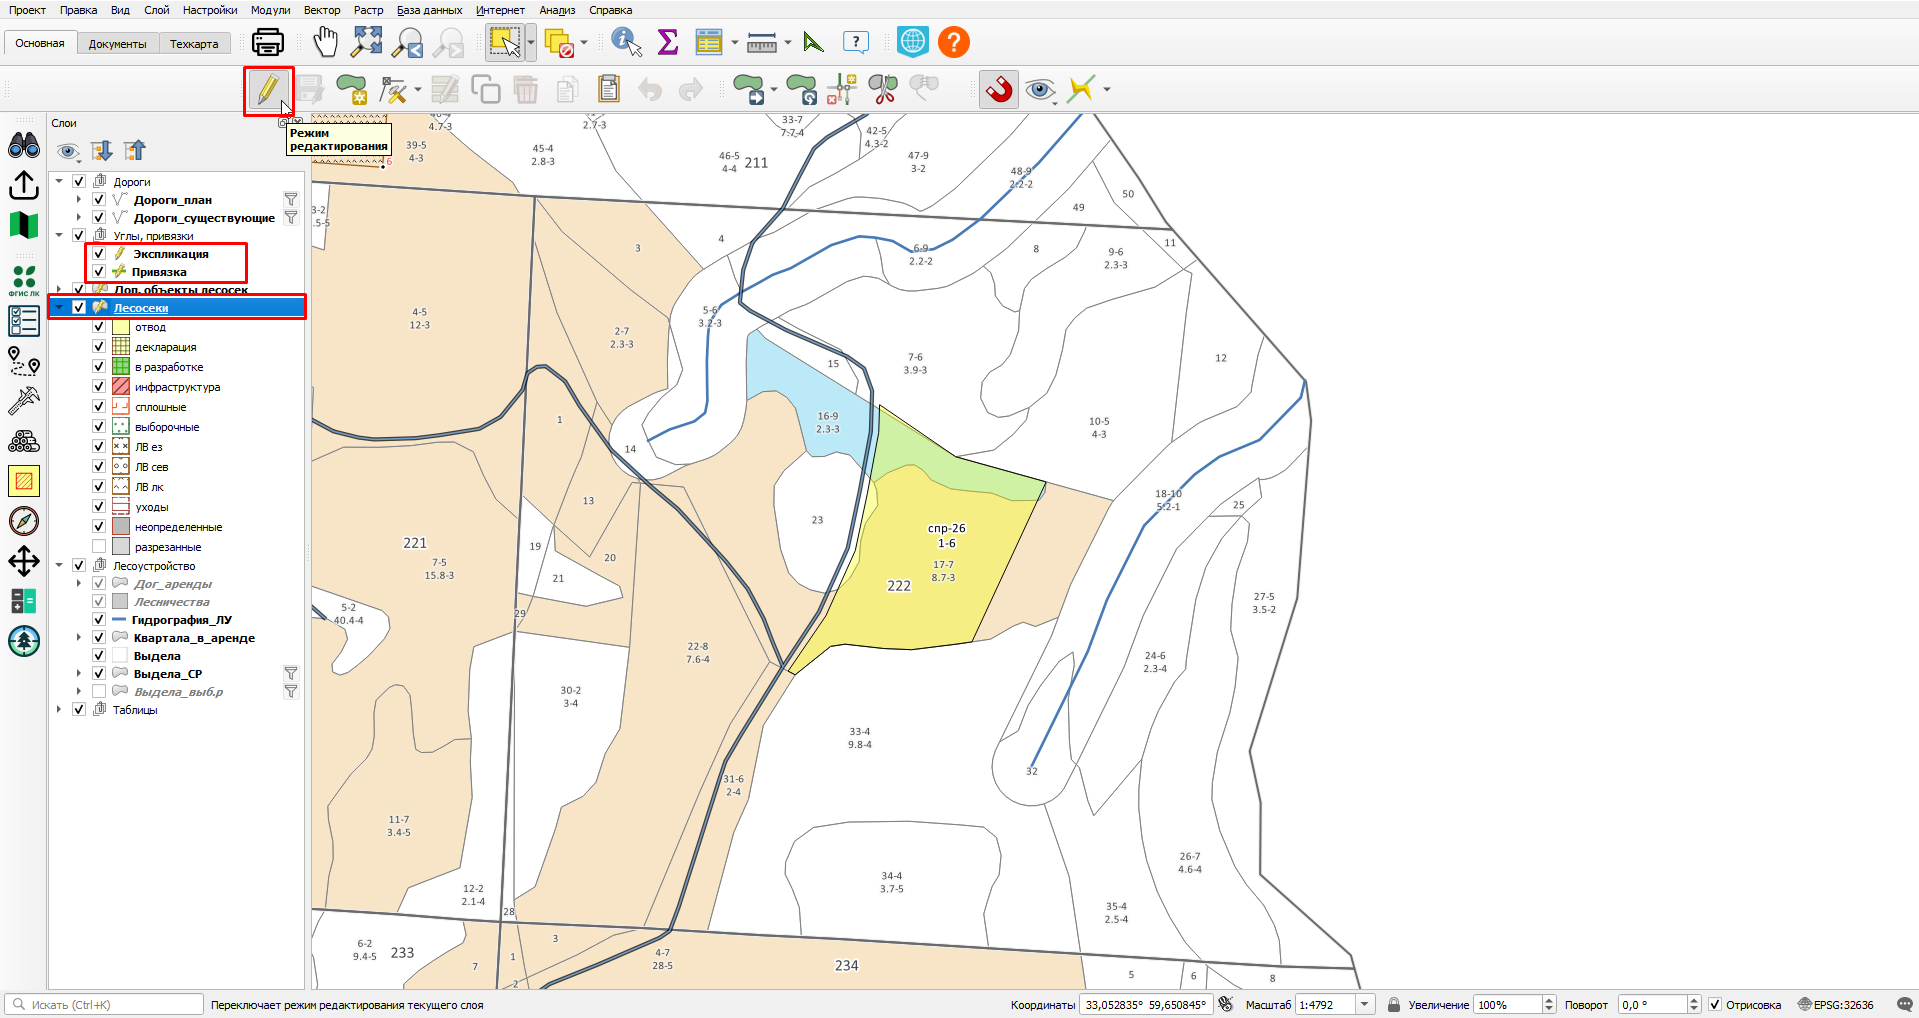
Task: Click the Split features scissors icon
Action: point(883,90)
